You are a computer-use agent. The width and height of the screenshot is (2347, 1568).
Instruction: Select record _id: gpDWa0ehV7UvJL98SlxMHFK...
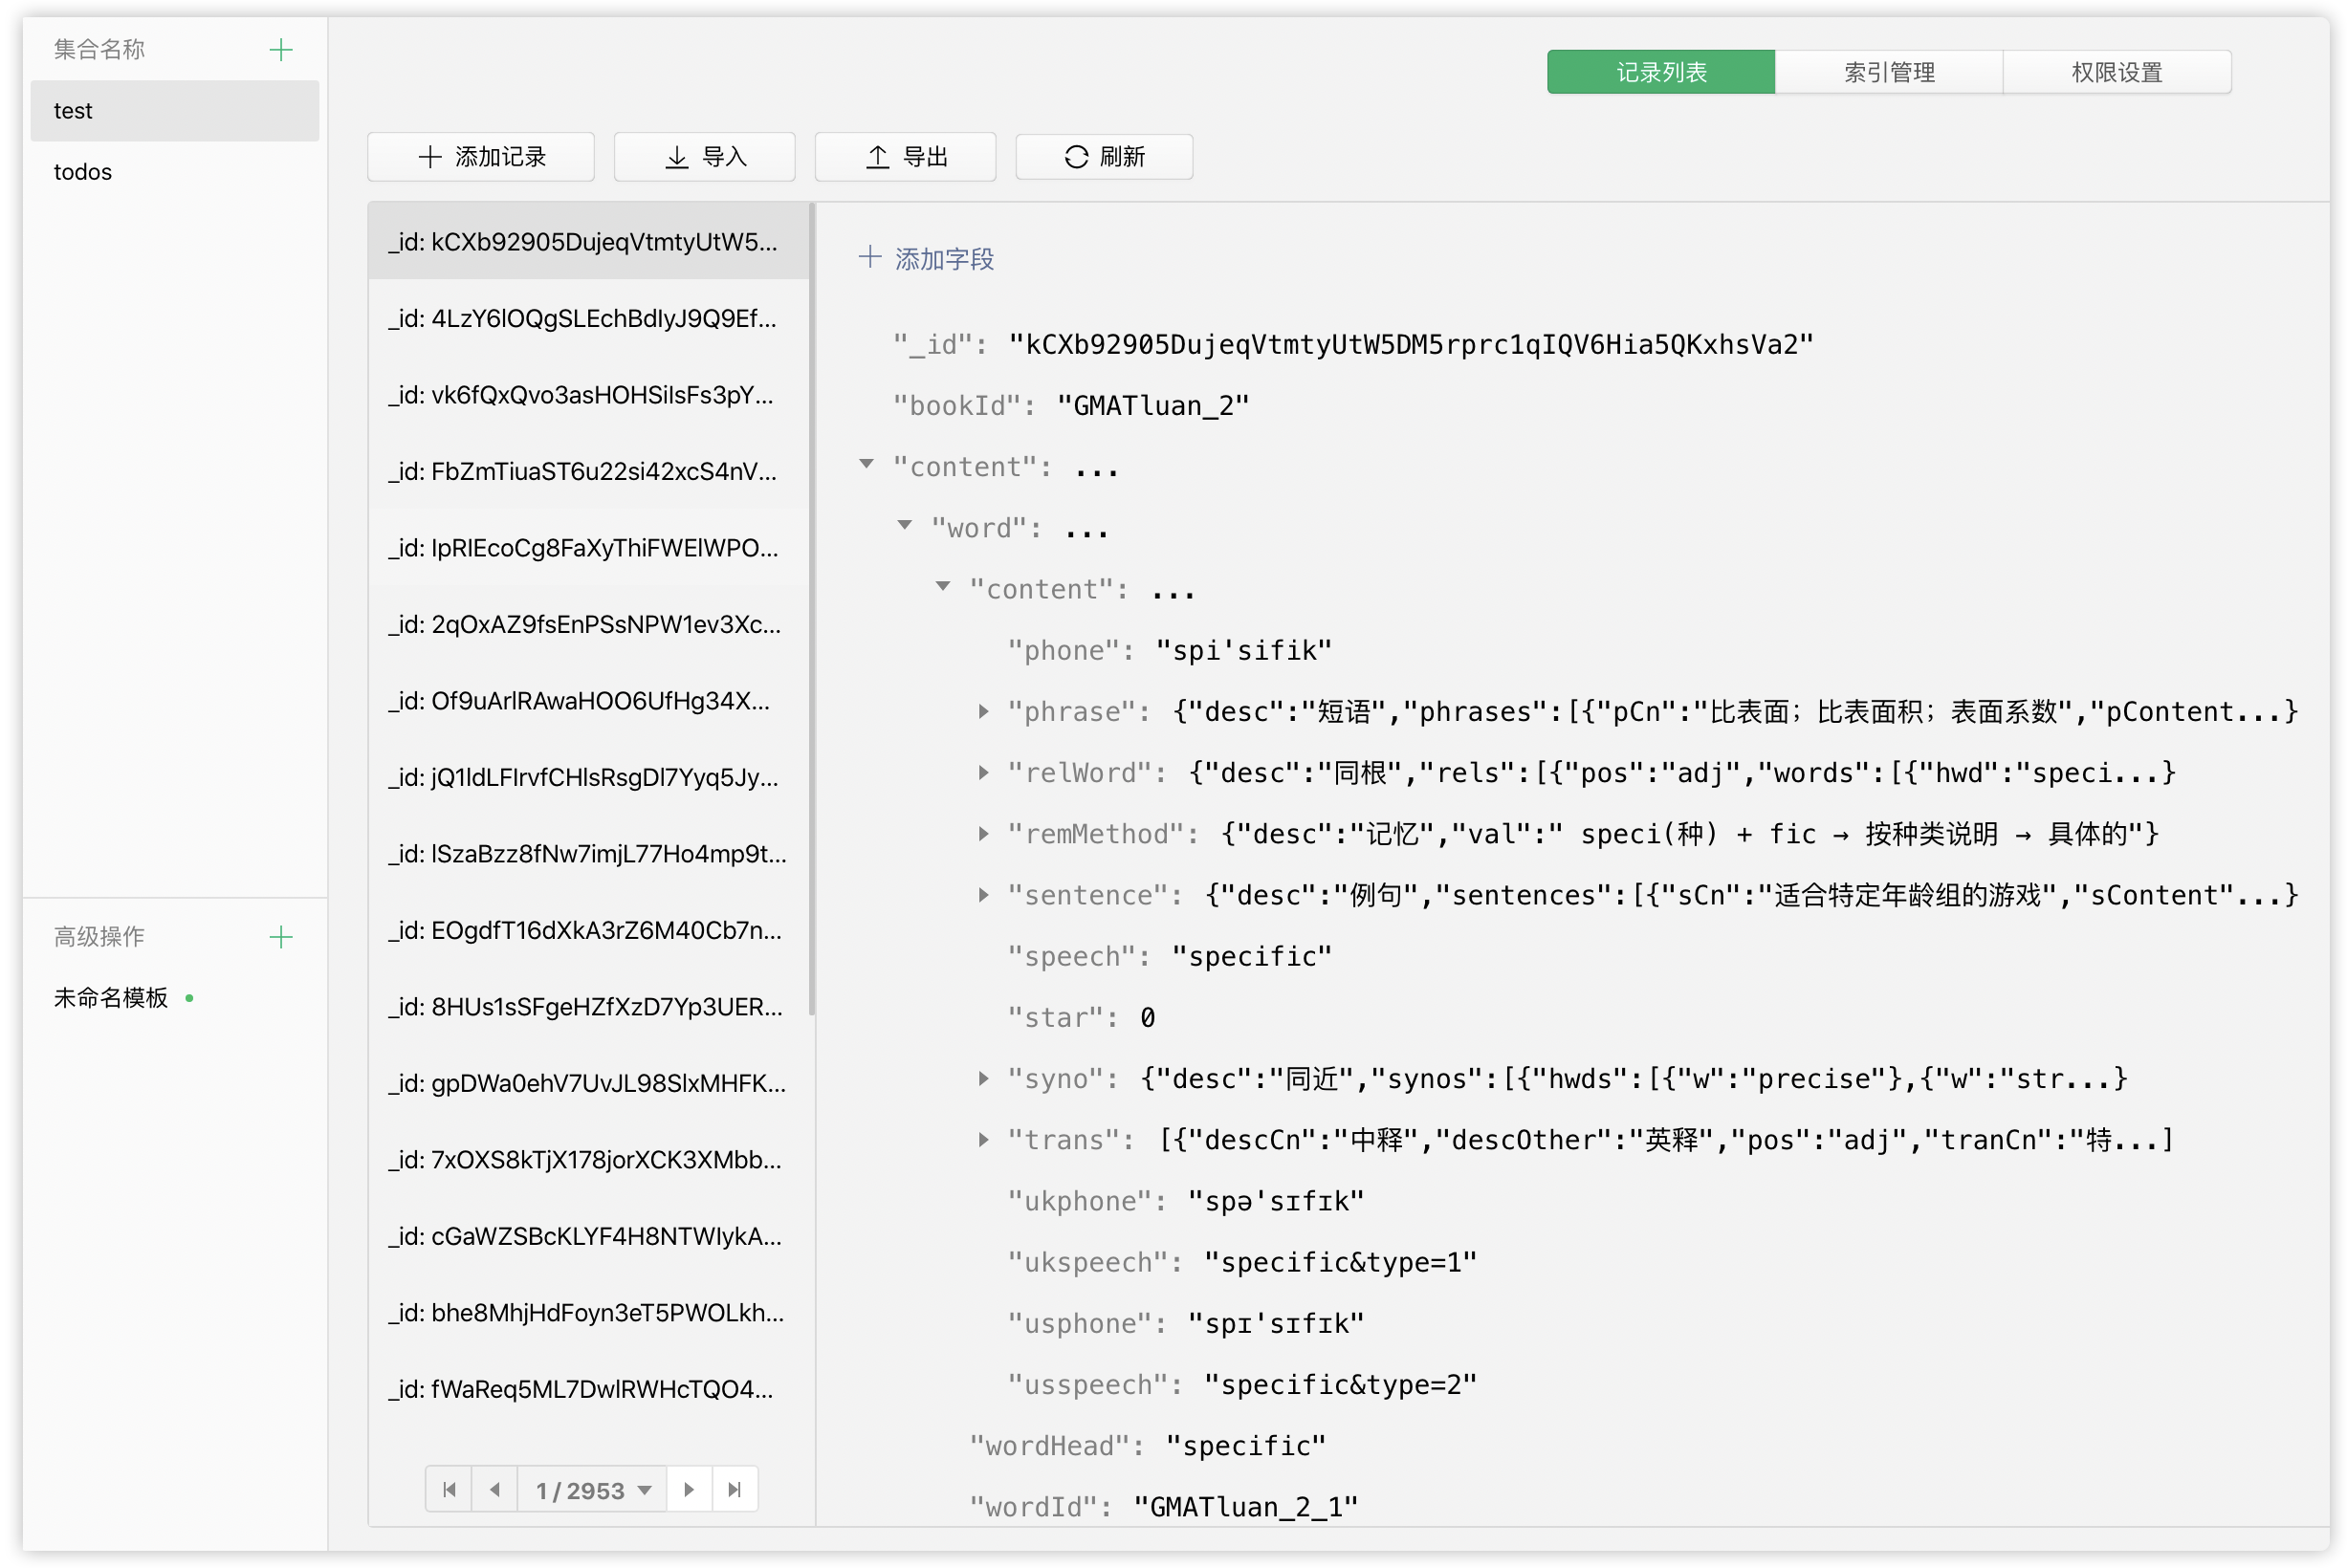click(x=588, y=1083)
